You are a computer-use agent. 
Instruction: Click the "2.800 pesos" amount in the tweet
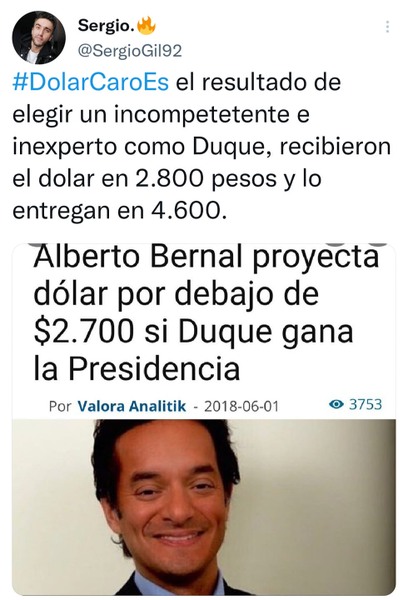pos(206,179)
